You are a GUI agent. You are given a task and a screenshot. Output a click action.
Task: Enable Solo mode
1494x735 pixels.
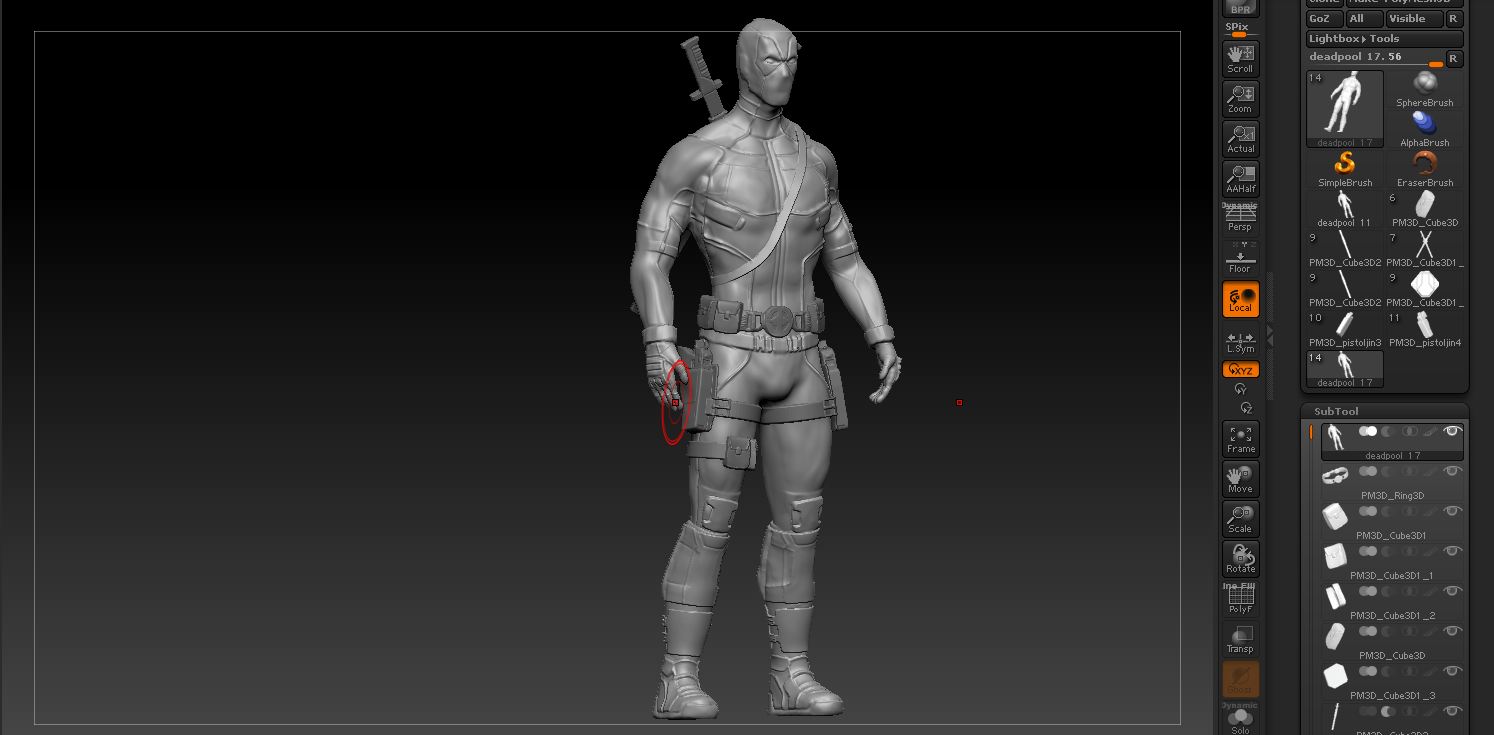[x=1240, y=719]
